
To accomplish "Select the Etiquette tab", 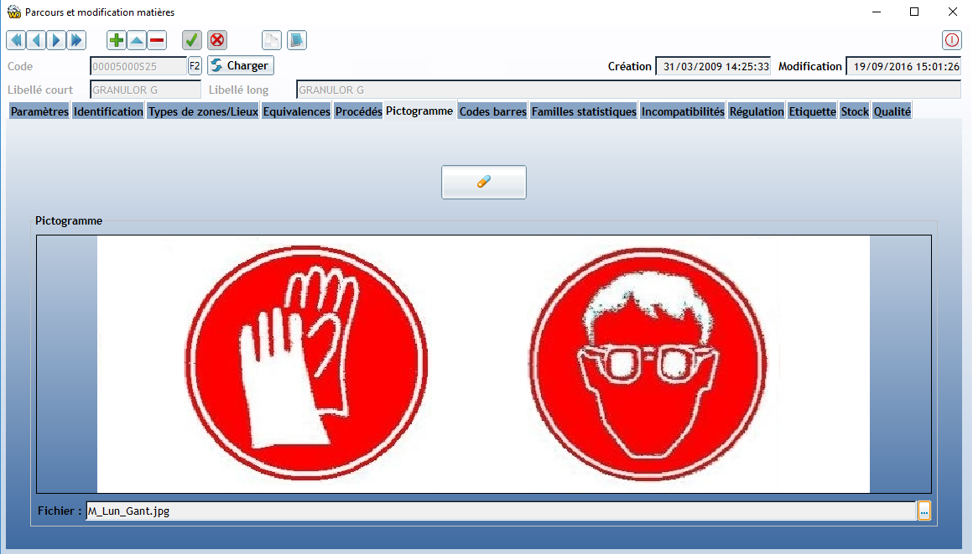I will click(x=812, y=112).
